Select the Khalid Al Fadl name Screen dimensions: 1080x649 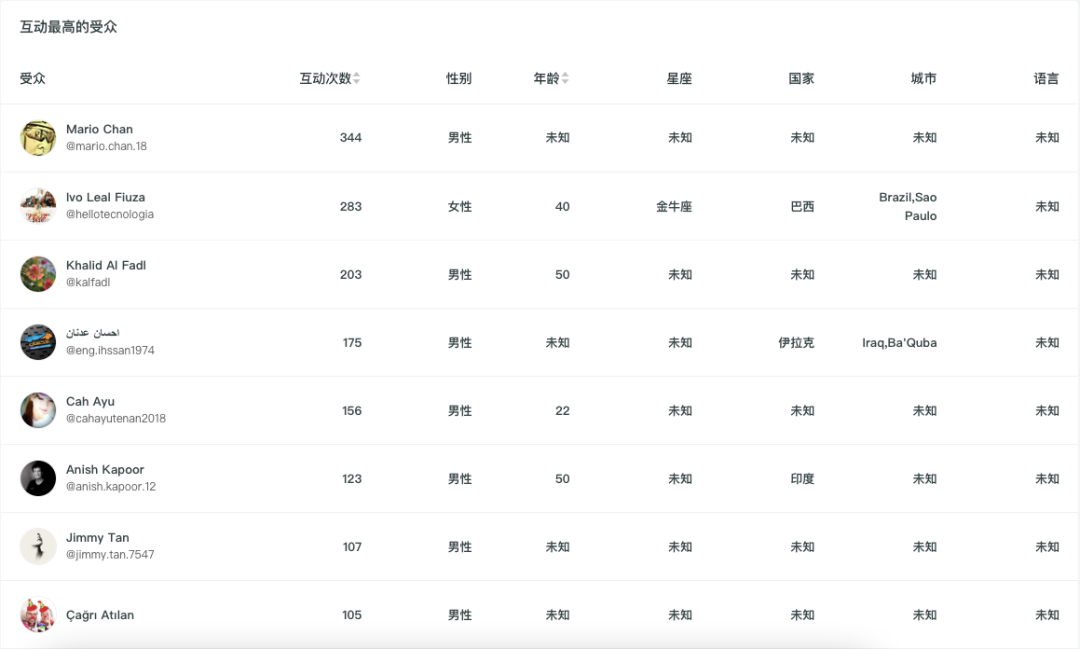[106, 265]
